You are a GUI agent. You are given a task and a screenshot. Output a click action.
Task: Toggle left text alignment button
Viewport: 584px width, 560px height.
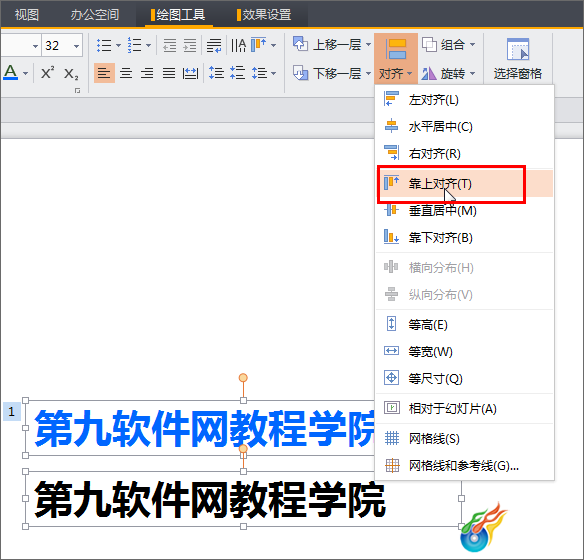(104, 73)
